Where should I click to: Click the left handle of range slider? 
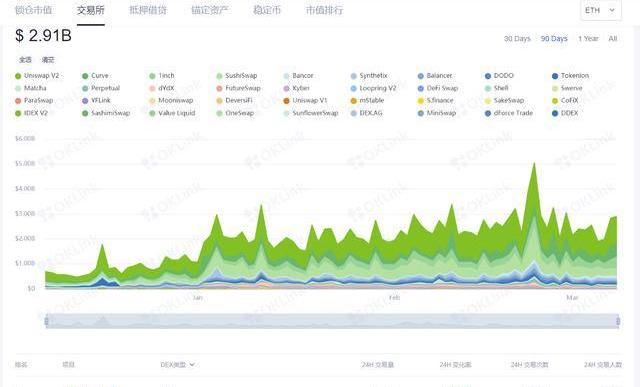47,321
